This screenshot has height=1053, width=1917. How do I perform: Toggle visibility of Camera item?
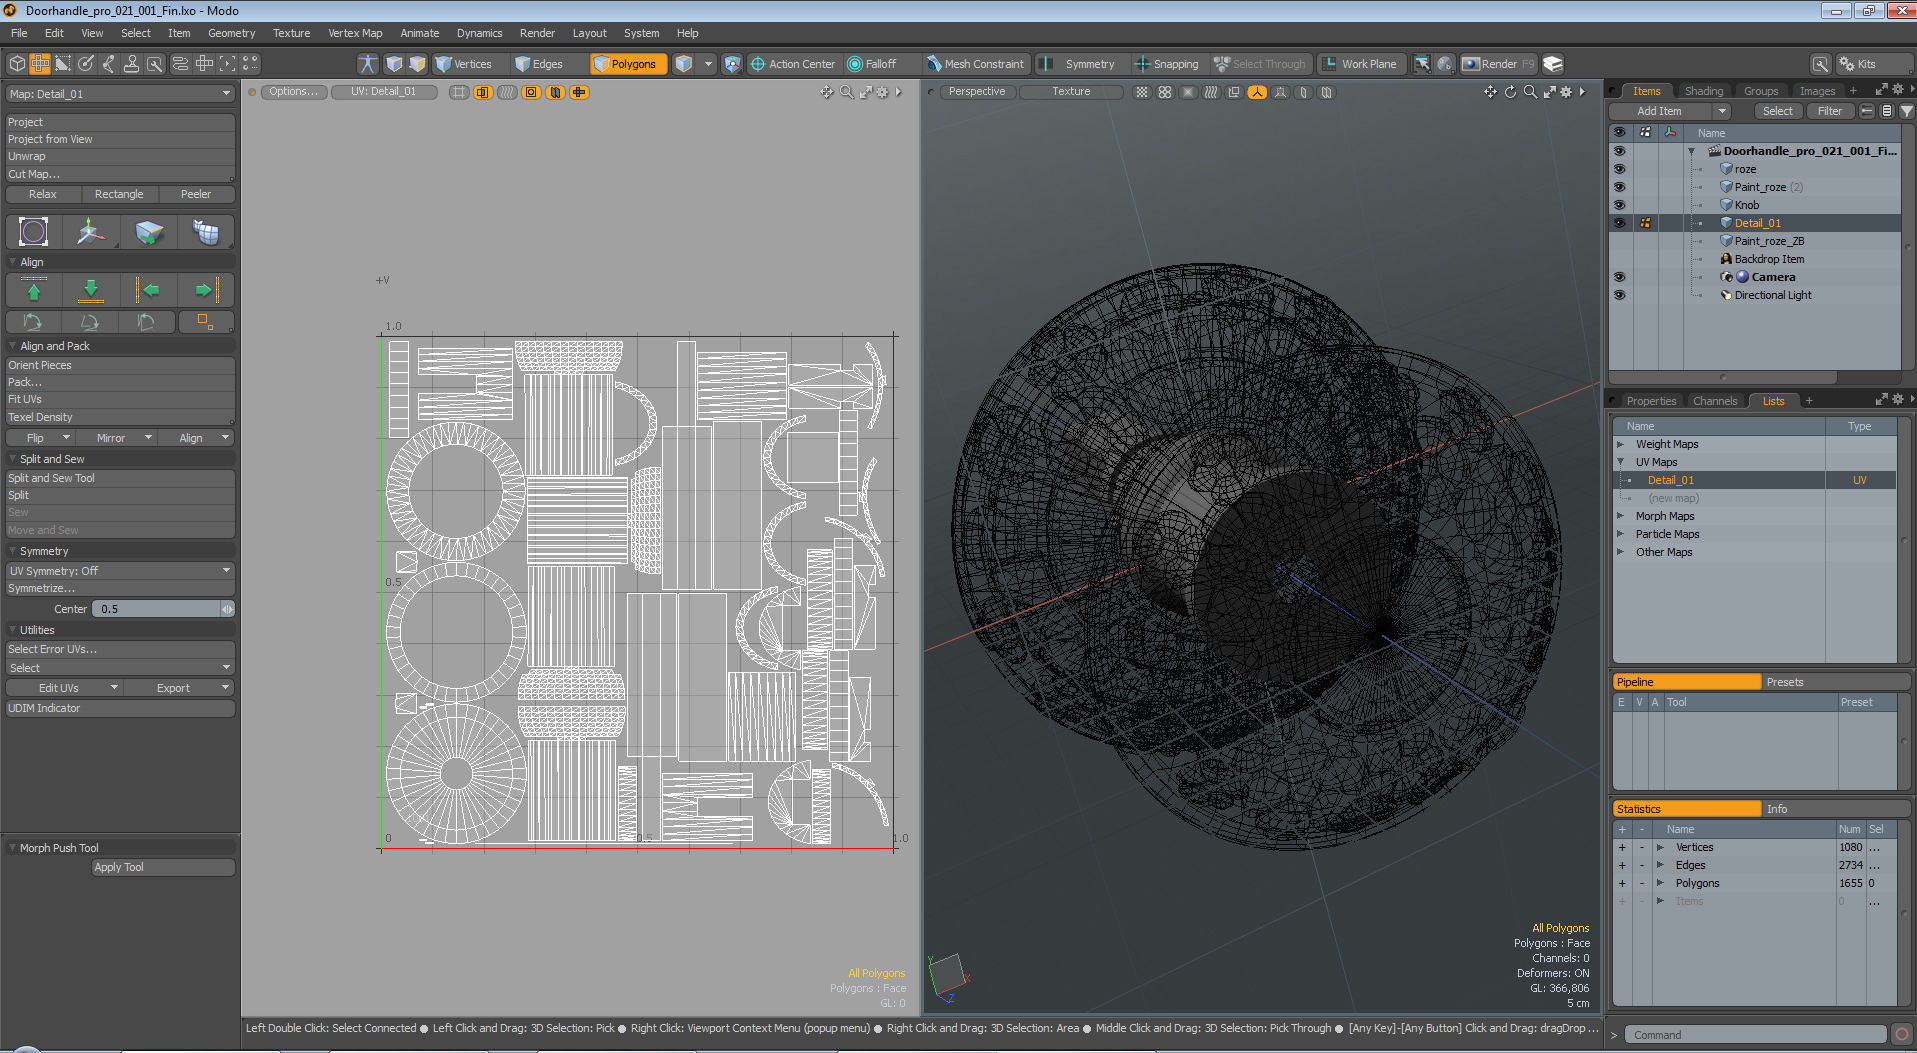[1619, 277]
